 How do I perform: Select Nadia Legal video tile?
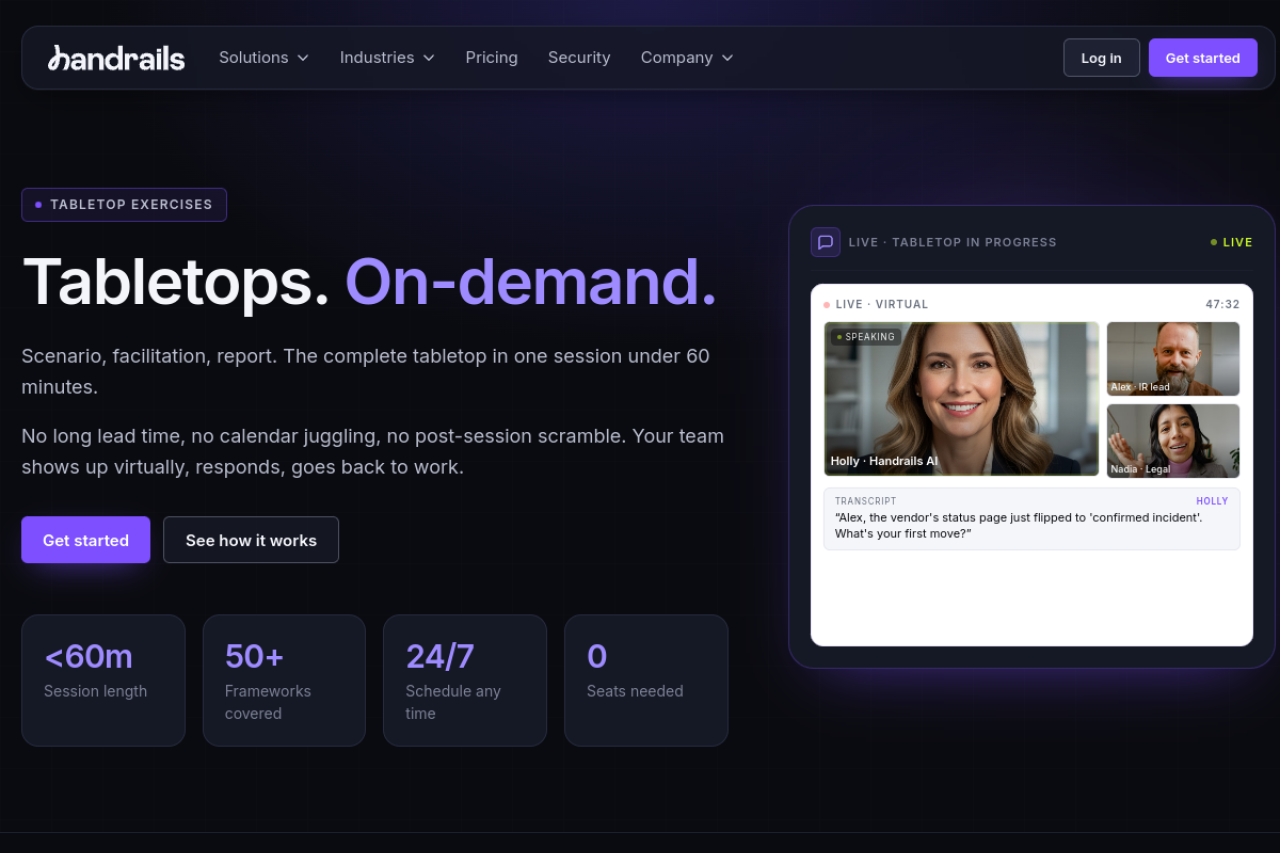(x=1173, y=441)
